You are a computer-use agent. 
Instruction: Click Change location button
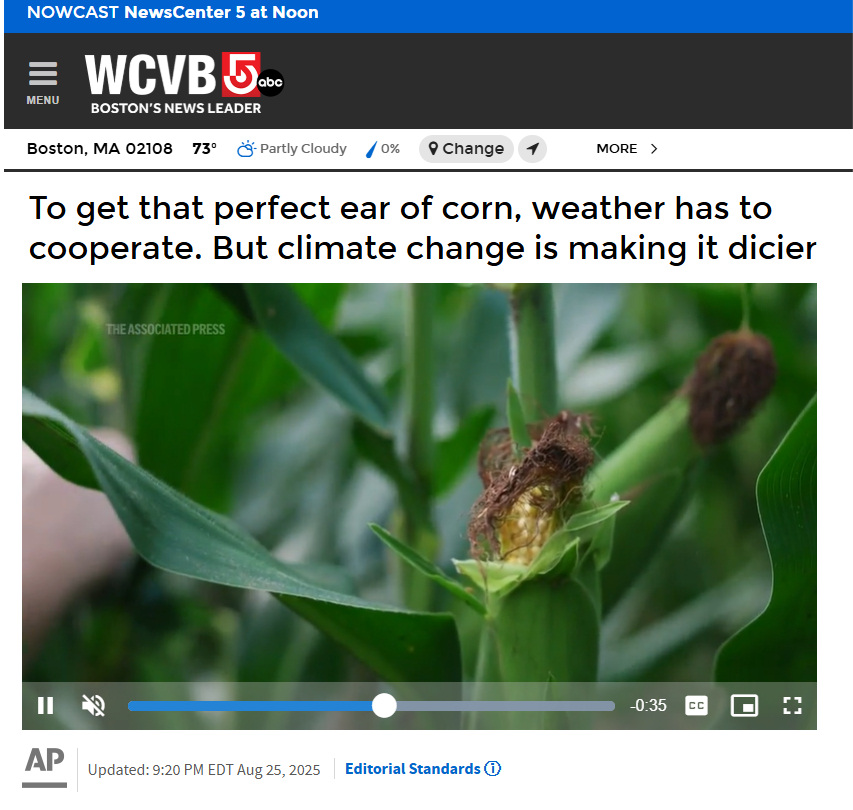click(x=466, y=149)
